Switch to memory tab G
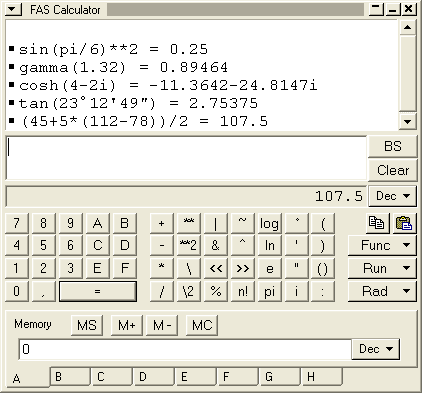The height and width of the screenshot is (393, 422). pyautogui.click(x=280, y=377)
